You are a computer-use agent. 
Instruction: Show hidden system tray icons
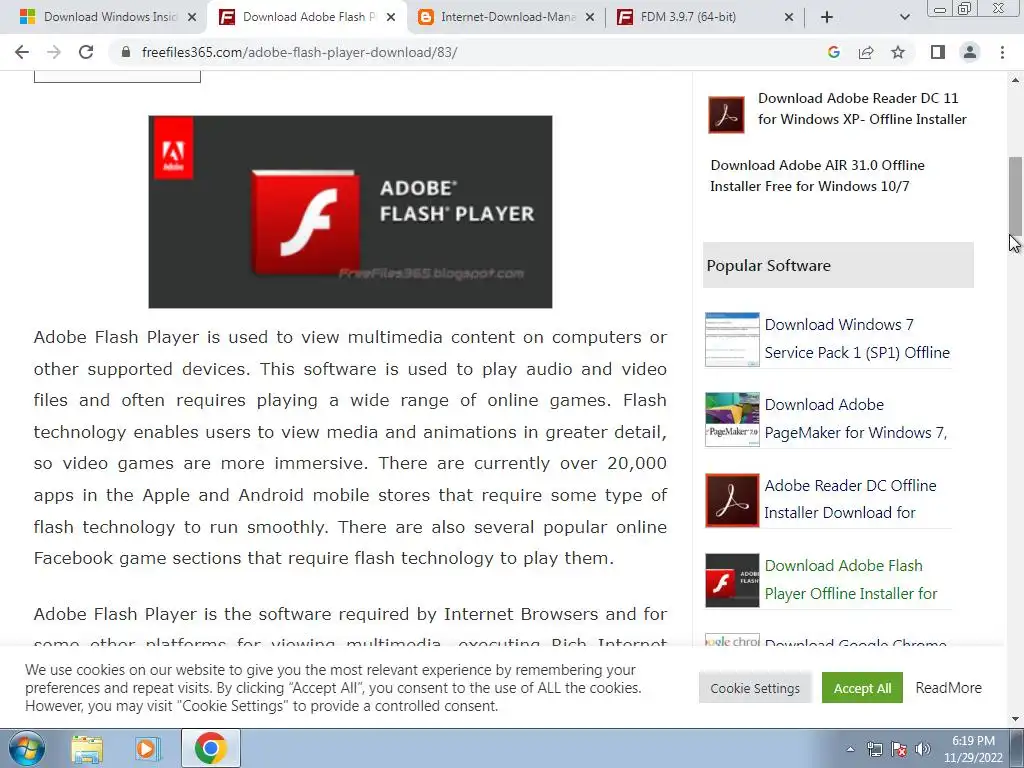click(850, 749)
